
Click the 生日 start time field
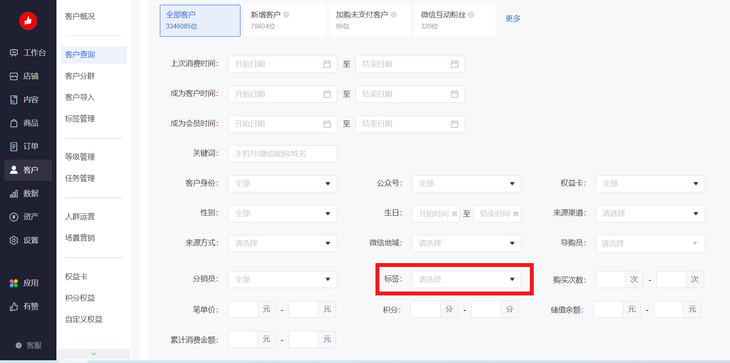436,214
